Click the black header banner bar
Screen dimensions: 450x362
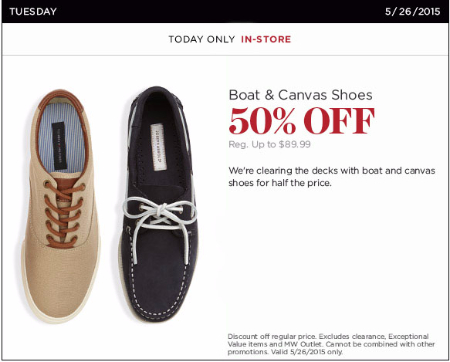click(225, 12)
